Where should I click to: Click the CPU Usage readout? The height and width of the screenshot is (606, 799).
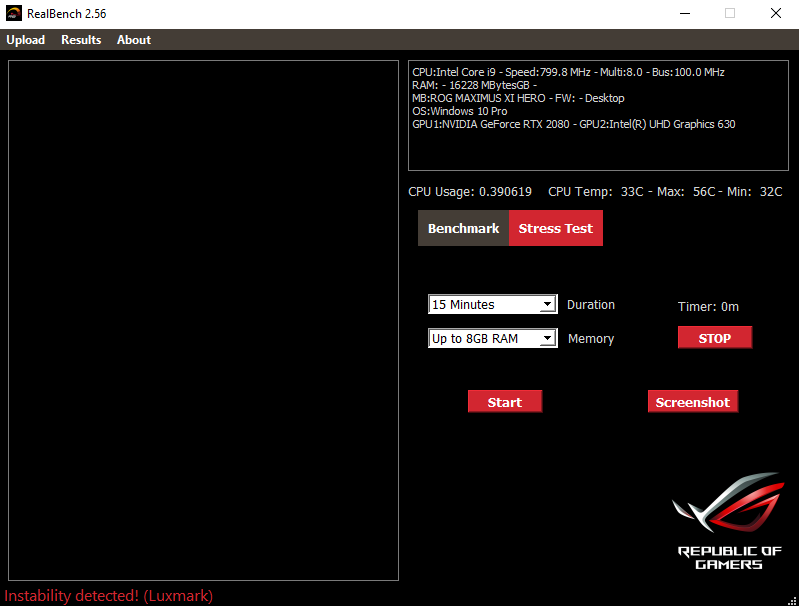(x=470, y=192)
